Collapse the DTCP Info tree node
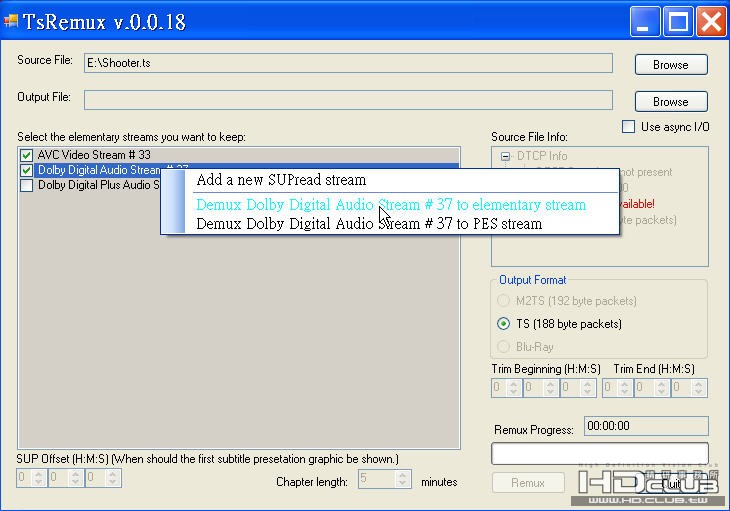The width and height of the screenshot is (730, 511). tap(505, 156)
